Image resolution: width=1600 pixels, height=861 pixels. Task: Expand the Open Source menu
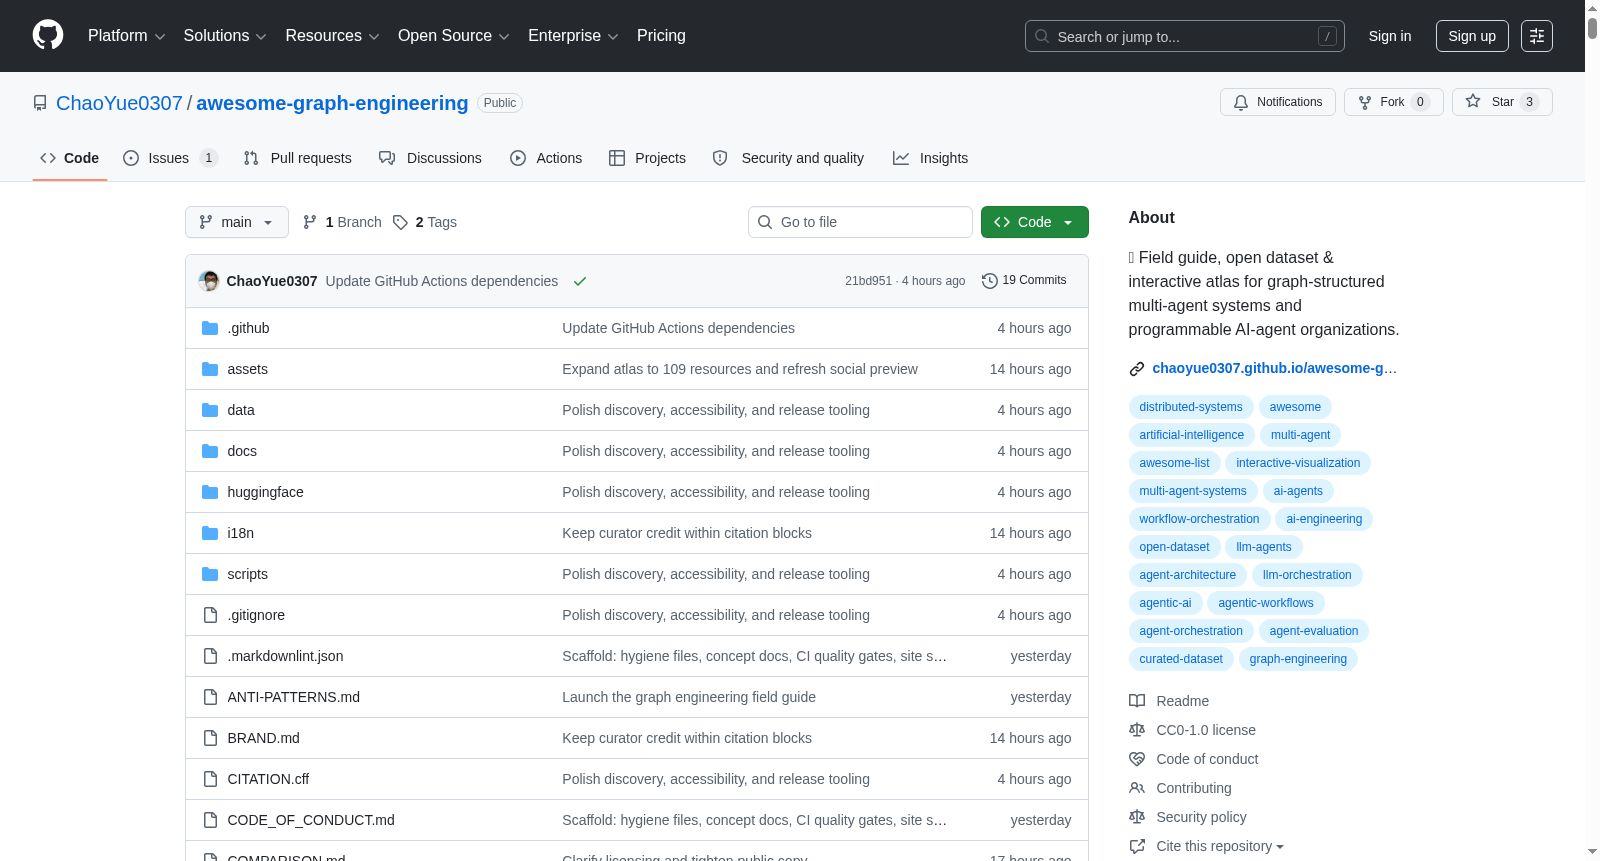click(454, 36)
